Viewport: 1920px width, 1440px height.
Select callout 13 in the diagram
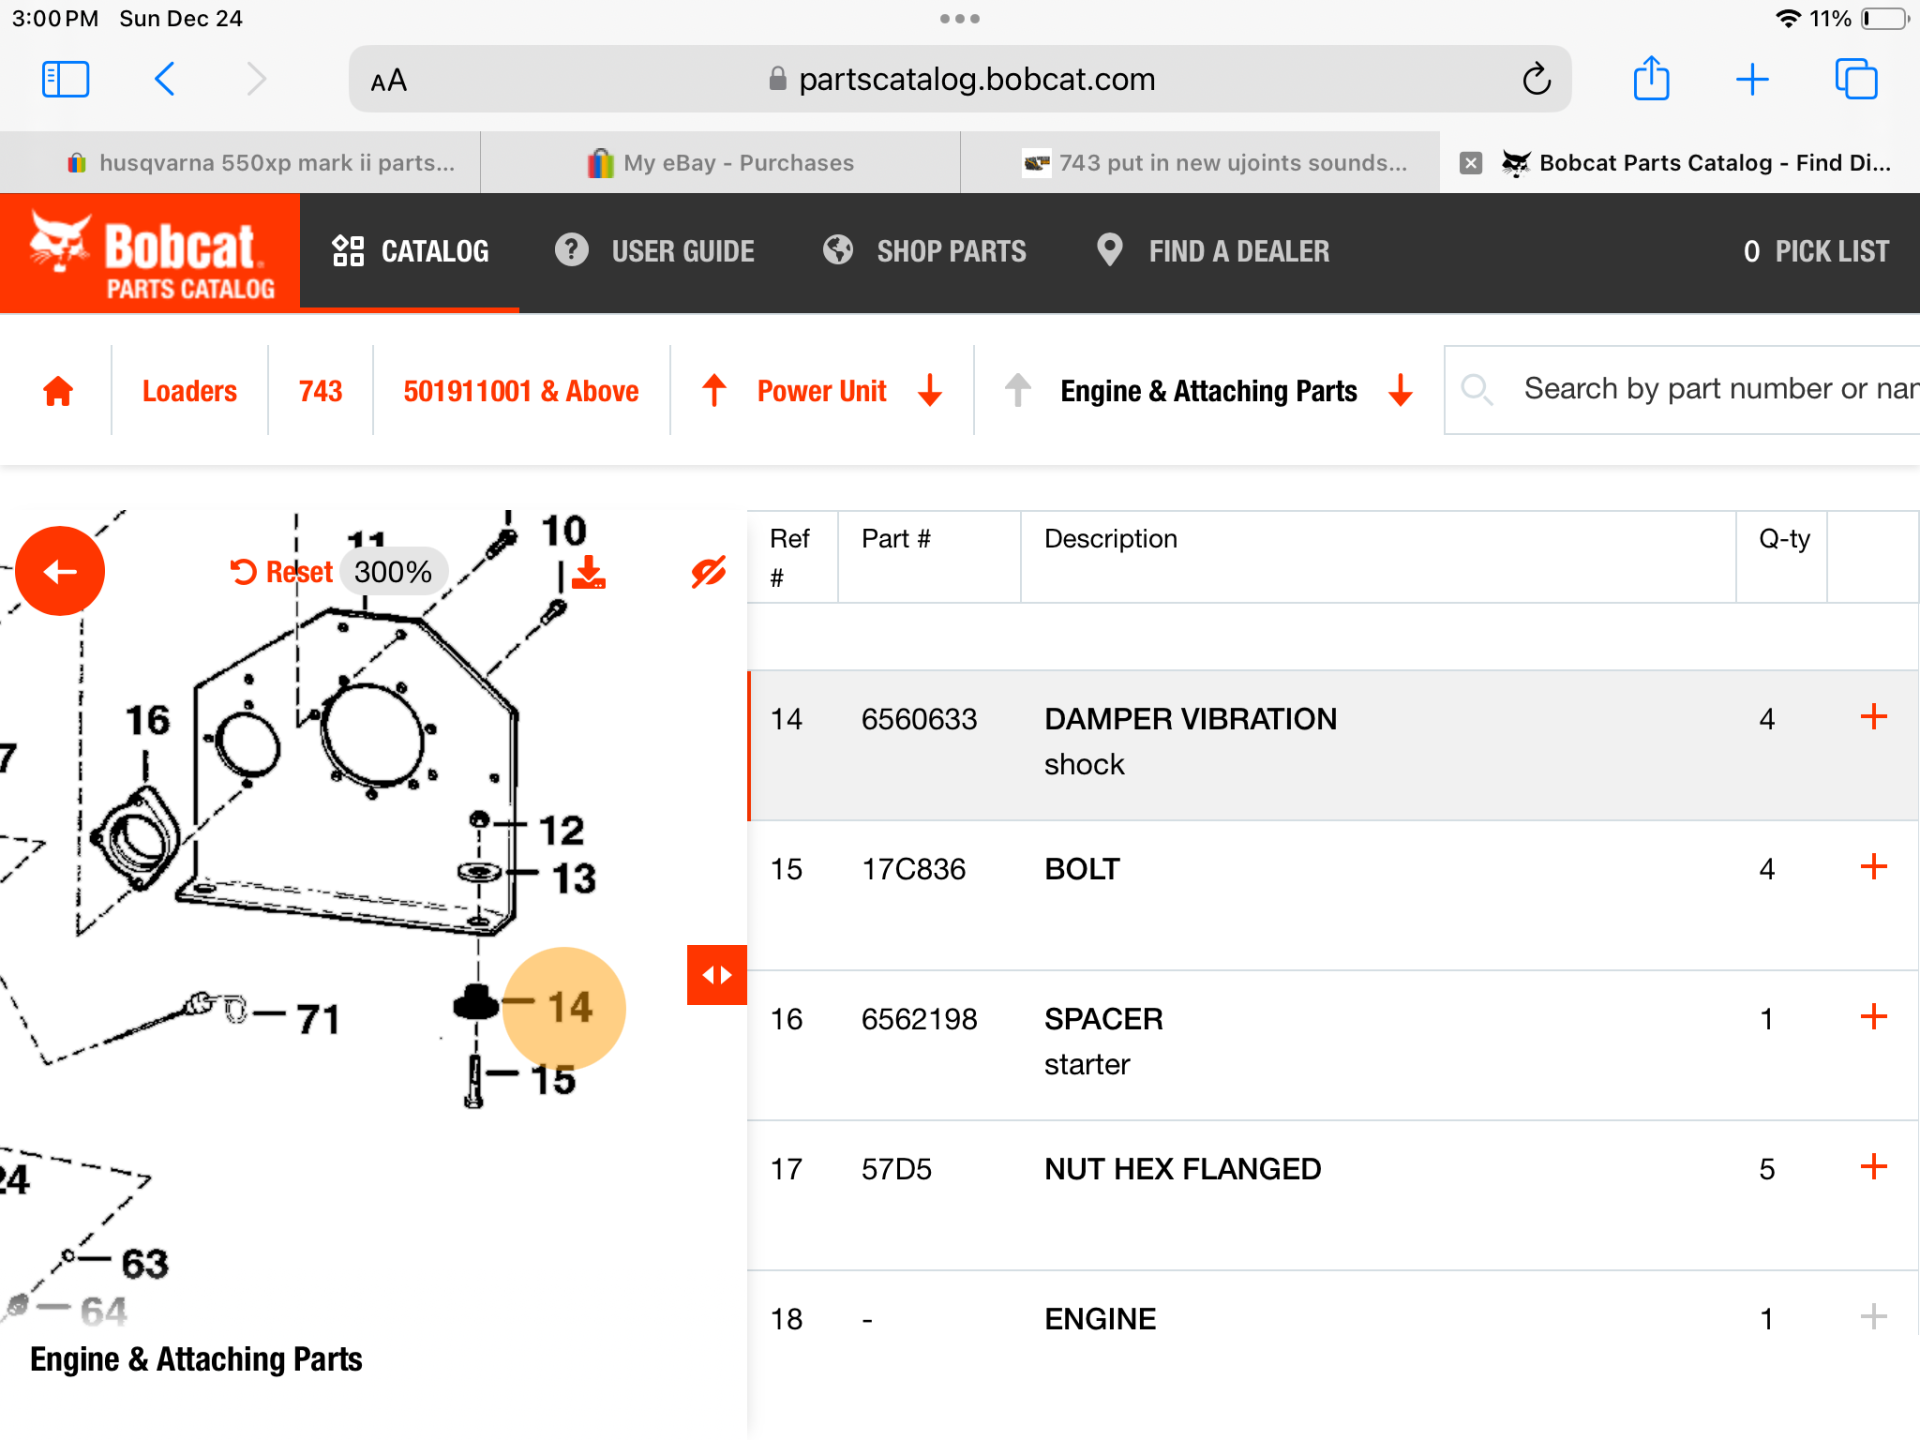coord(574,879)
